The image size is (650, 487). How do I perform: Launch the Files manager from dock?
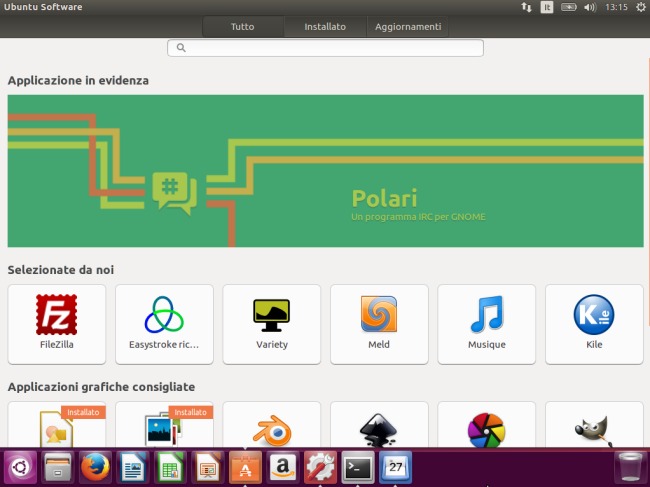click(58, 468)
